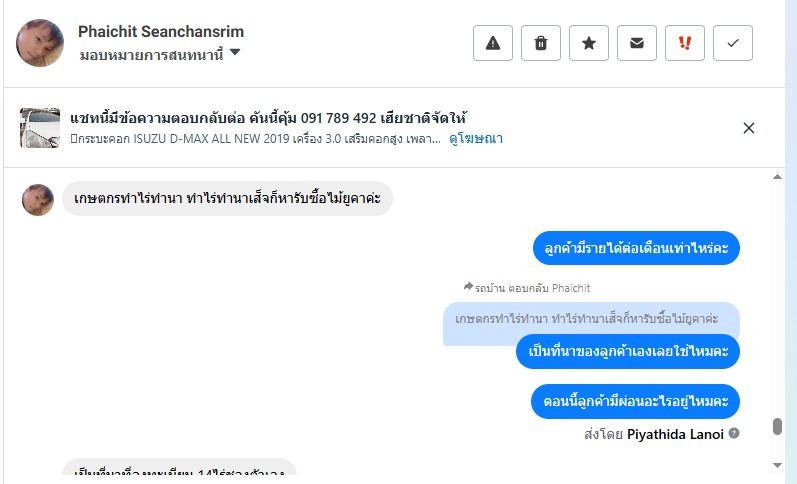Image resolution: width=797 pixels, height=484 pixels.
Task: Click the ISUZU D-MAX ad thumbnail
Action: [x=40, y=128]
